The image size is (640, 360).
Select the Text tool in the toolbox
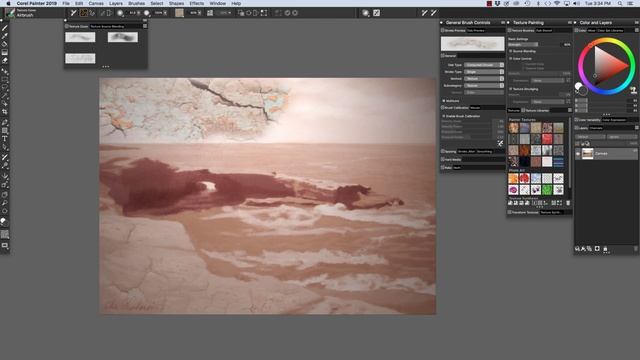(x=4, y=139)
